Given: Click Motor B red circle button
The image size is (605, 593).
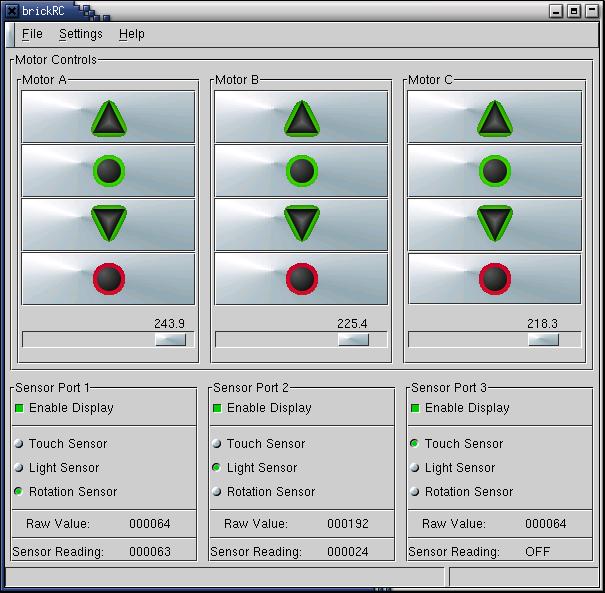Looking at the screenshot, I should pyautogui.click(x=301, y=278).
